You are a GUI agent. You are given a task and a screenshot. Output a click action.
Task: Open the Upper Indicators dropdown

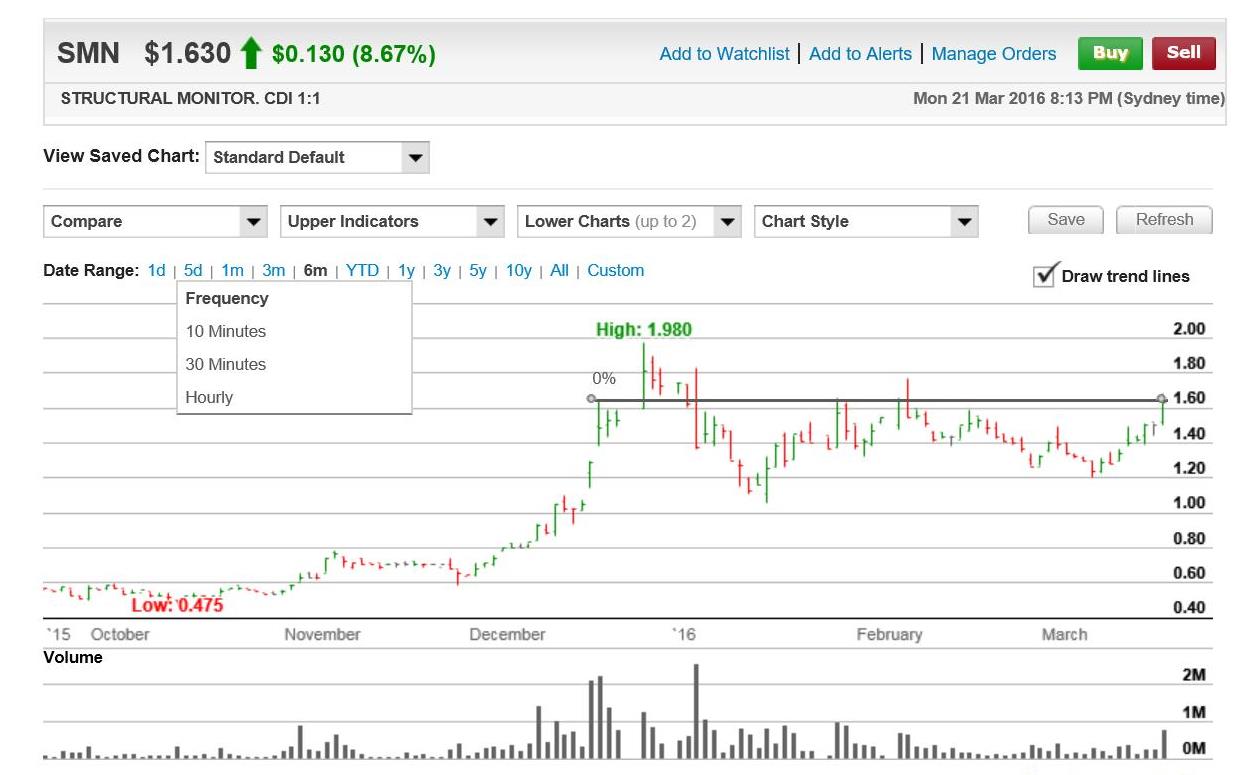click(x=392, y=221)
